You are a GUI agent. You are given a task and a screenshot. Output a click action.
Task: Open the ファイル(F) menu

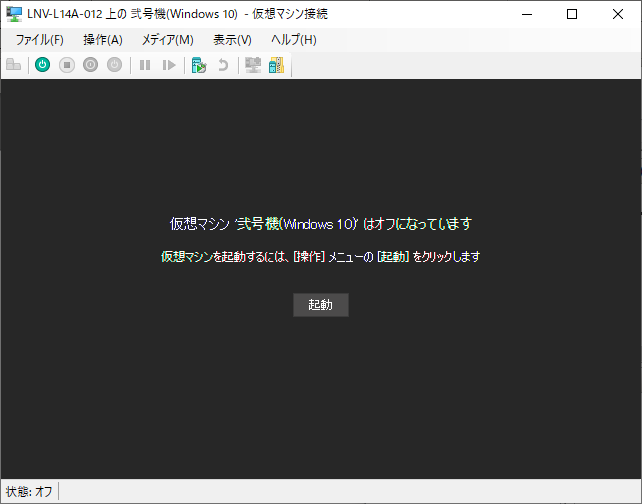[39, 40]
